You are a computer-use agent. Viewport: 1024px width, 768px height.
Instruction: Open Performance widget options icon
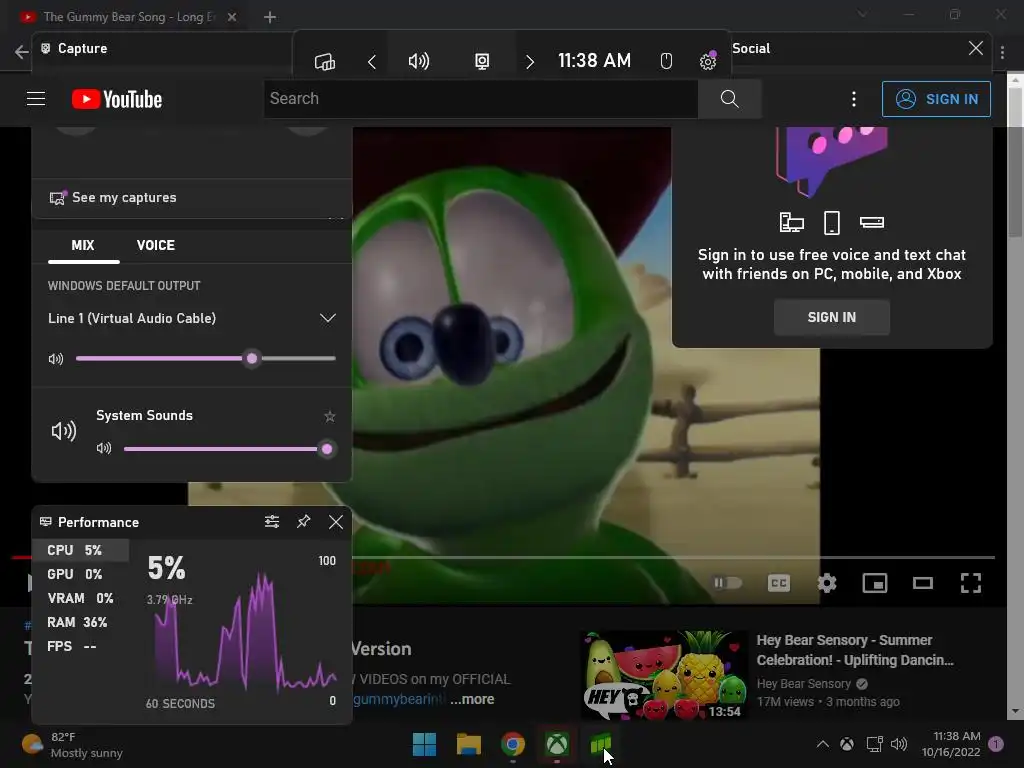coord(272,522)
